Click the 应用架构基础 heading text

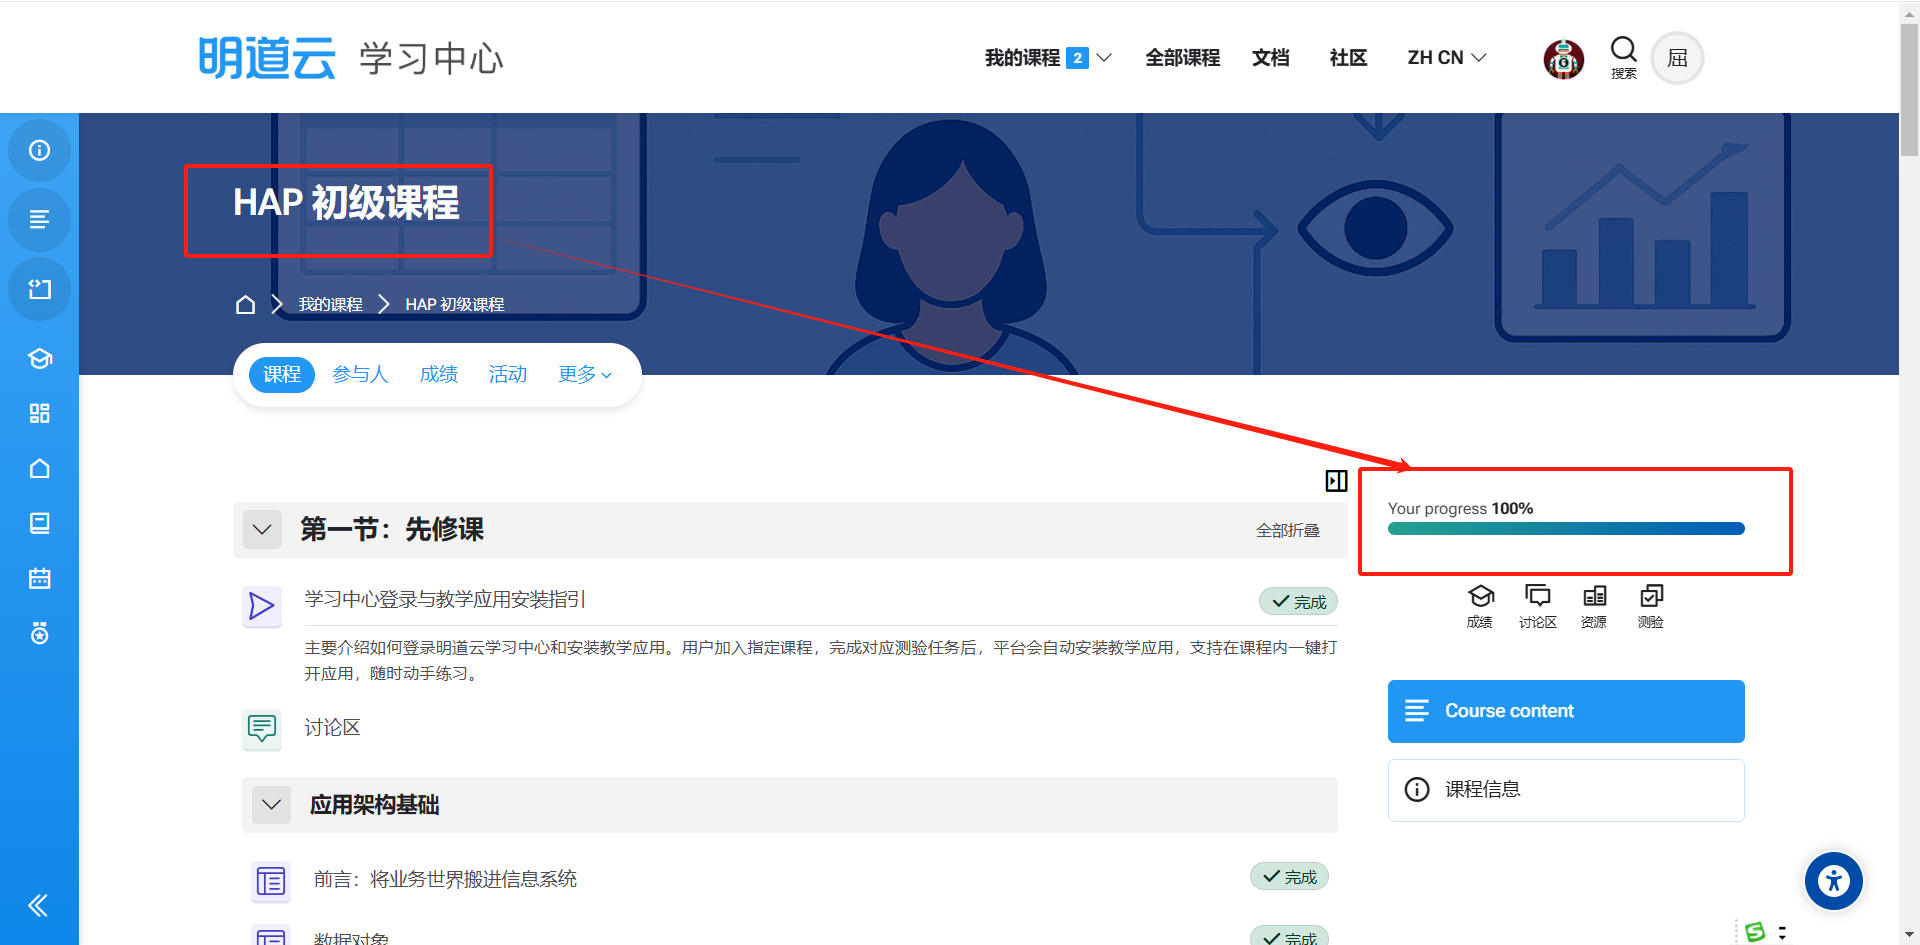(374, 805)
